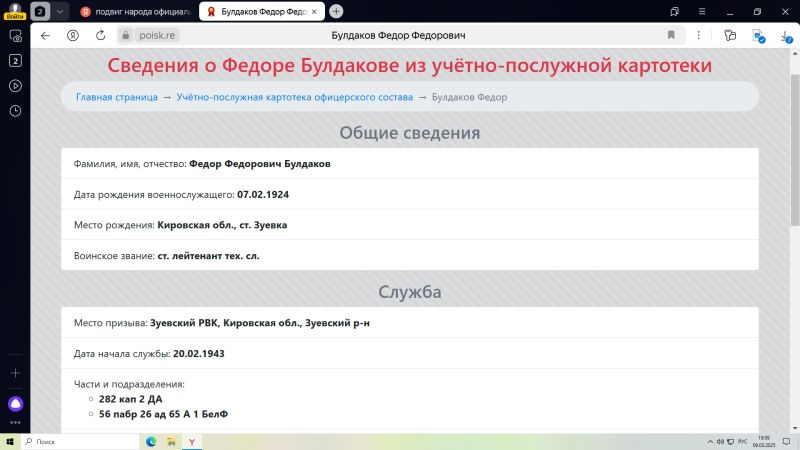
Task: Click the 'Служба' section heading
Action: point(410,292)
